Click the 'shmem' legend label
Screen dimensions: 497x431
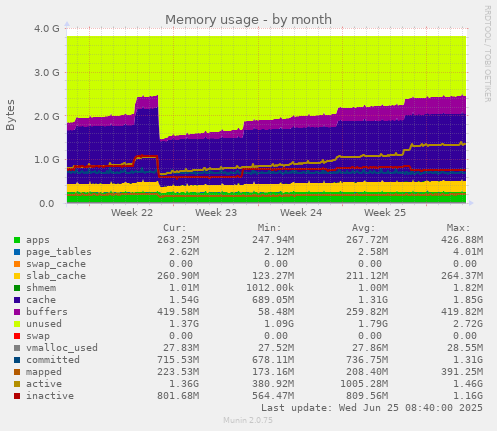(41, 288)
